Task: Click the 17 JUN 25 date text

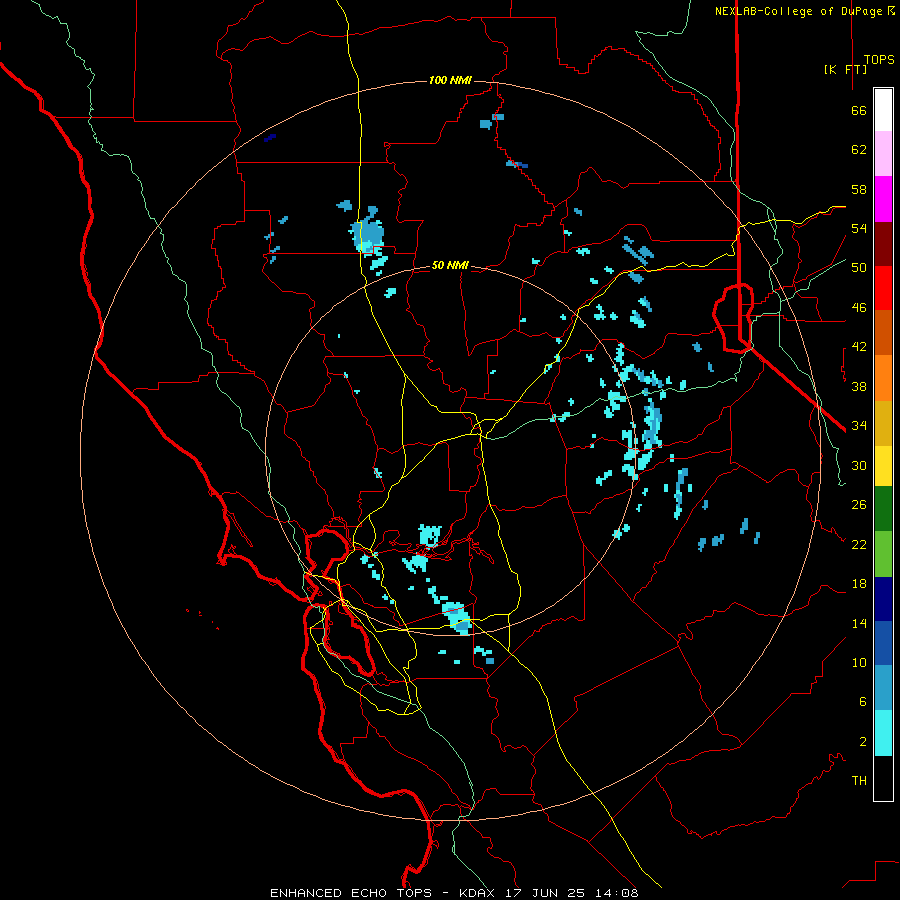Action: (548, 893)
